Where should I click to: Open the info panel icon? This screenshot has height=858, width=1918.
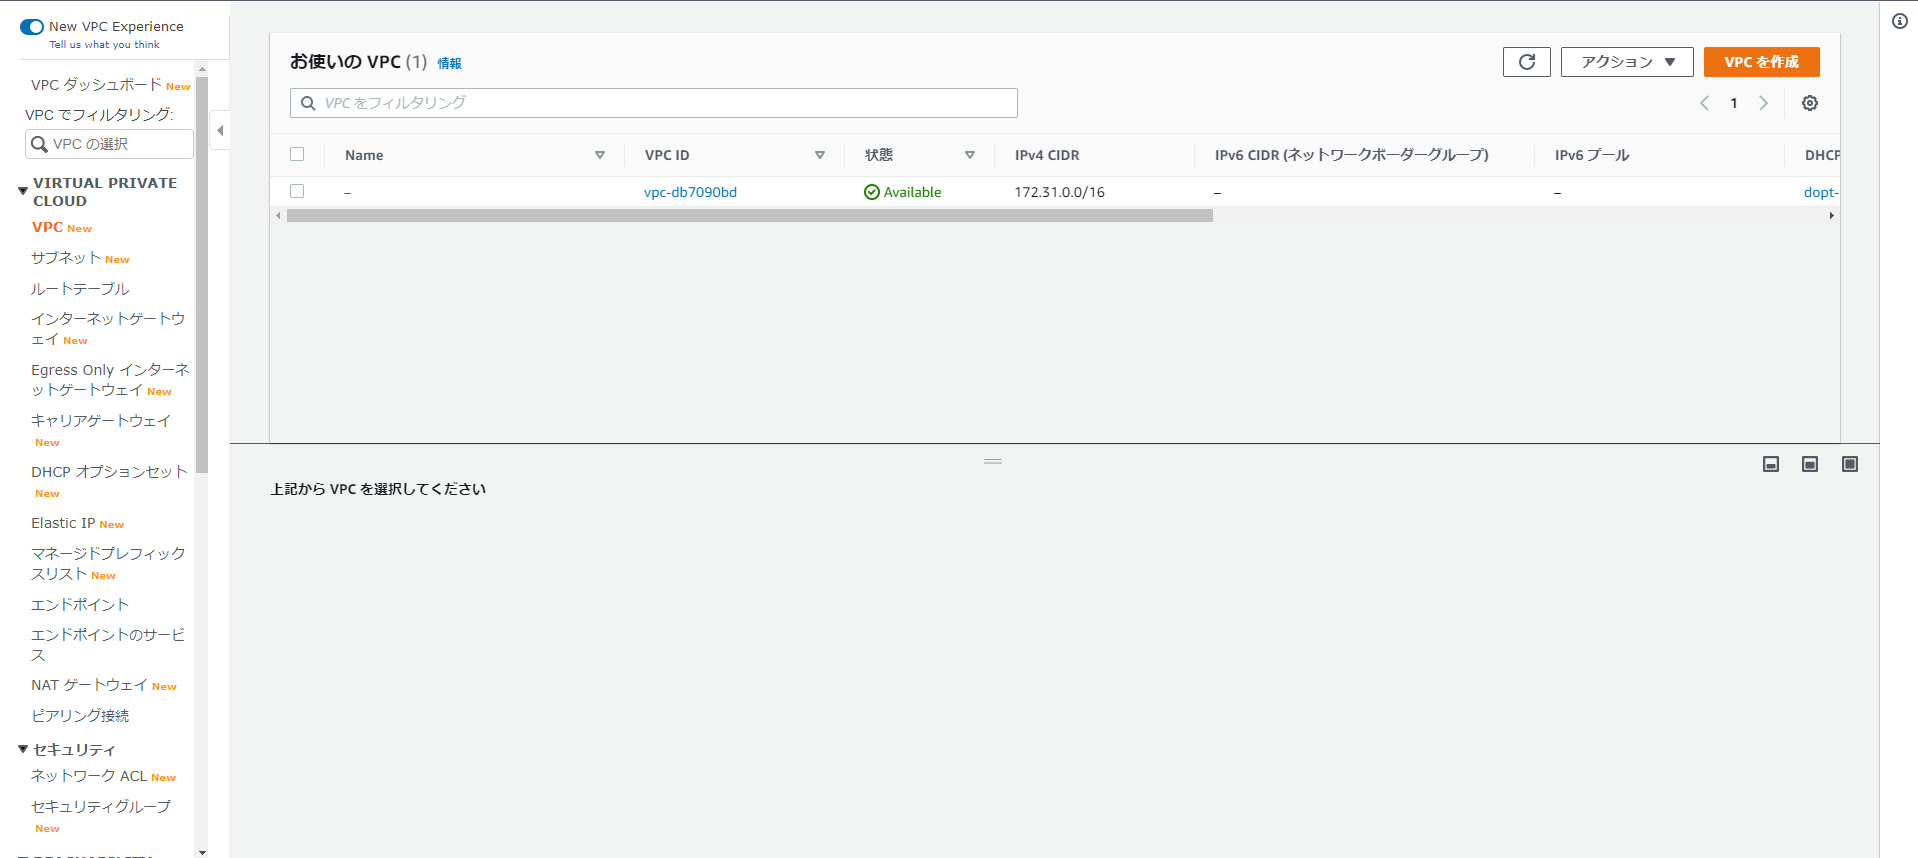click(x=1899, y=21)
